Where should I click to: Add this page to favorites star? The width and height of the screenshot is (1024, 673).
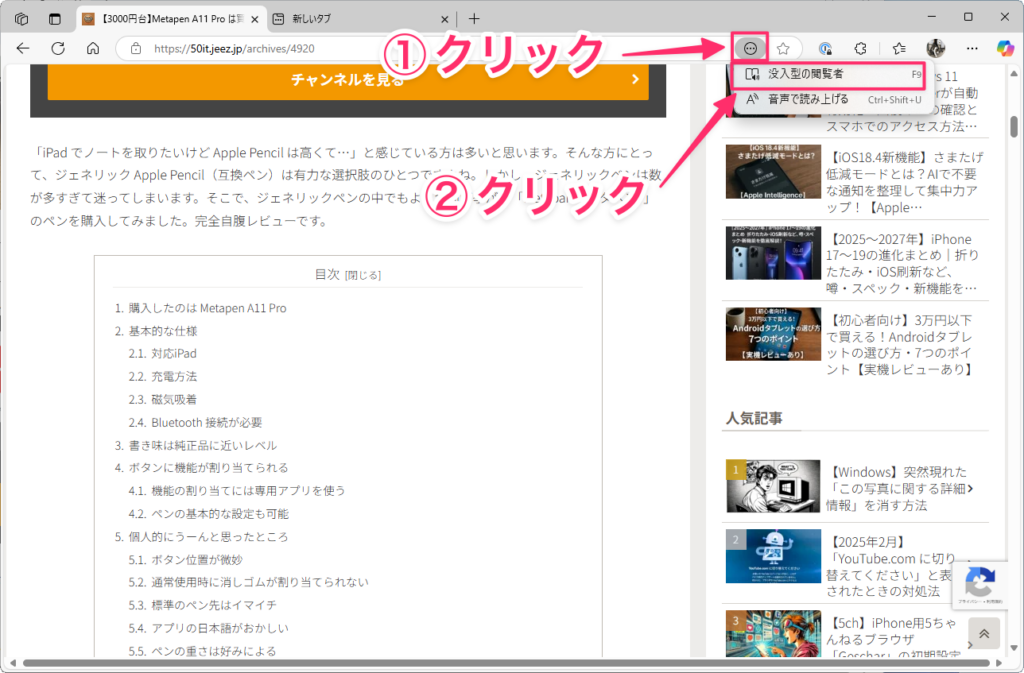point(783,48)
